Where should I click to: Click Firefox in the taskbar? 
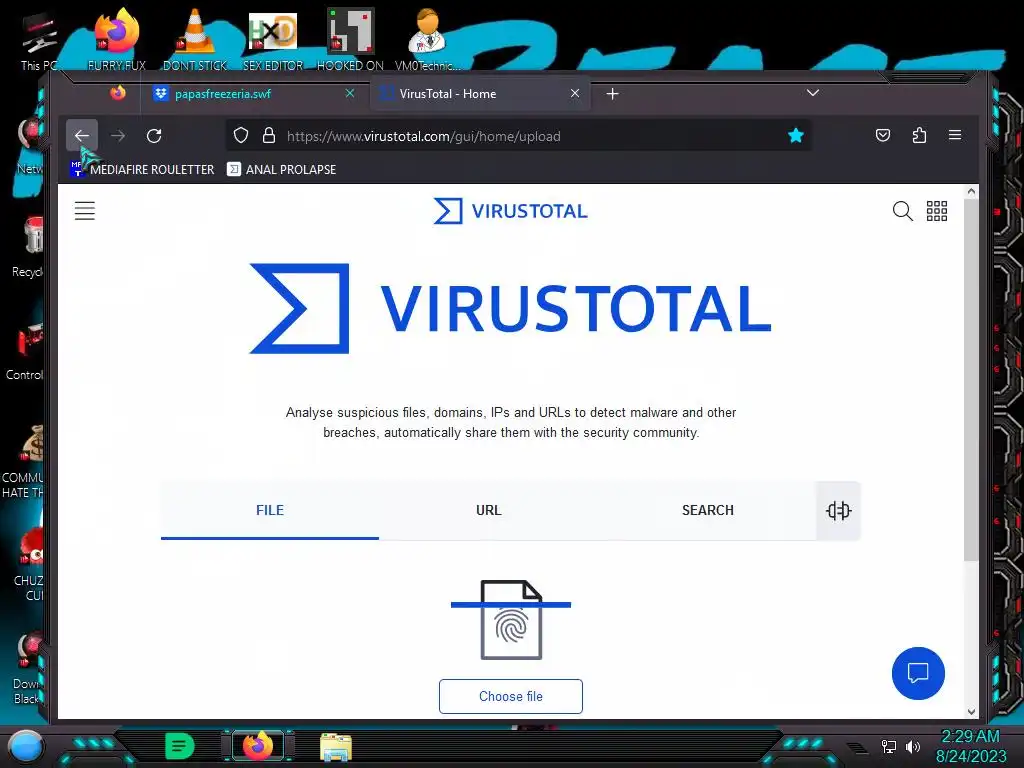click(258, 746)
